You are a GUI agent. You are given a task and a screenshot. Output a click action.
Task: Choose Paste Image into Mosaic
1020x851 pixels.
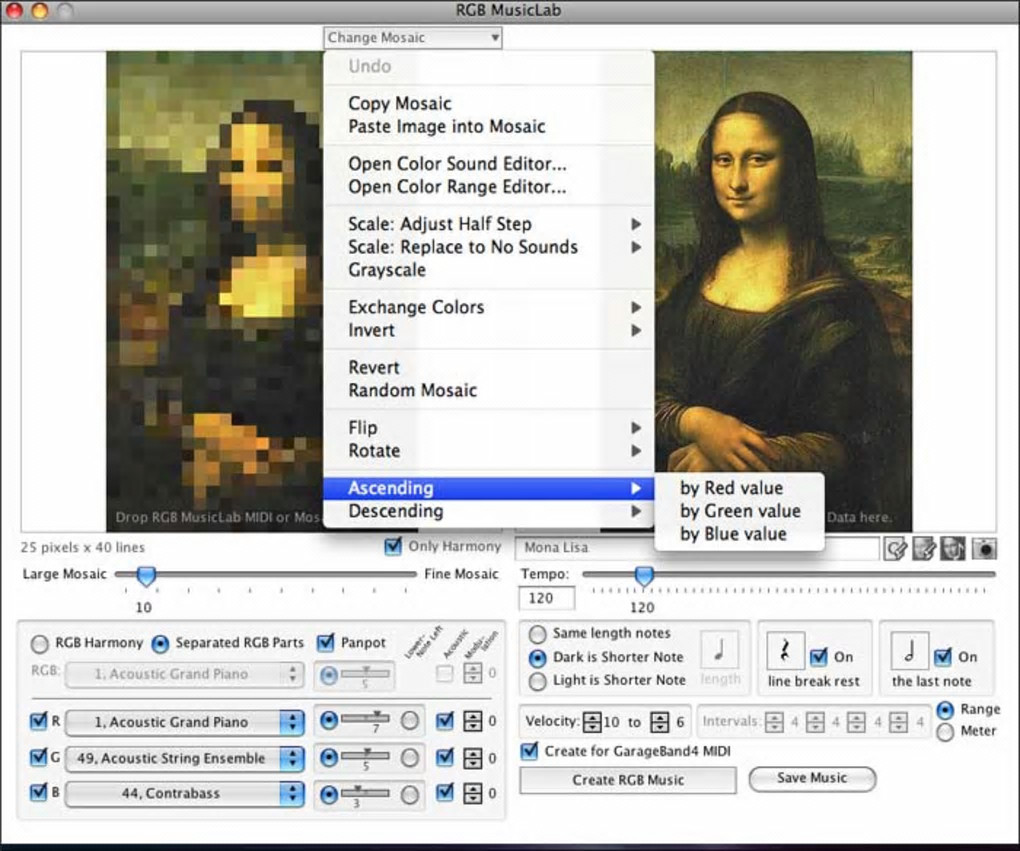point(489,127)
